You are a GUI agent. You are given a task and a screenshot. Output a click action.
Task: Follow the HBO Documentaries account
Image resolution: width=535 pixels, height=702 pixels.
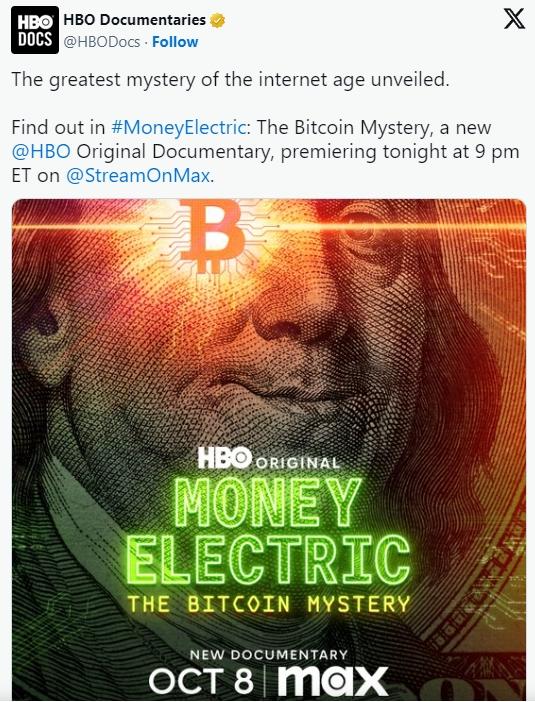click(175, 42)
